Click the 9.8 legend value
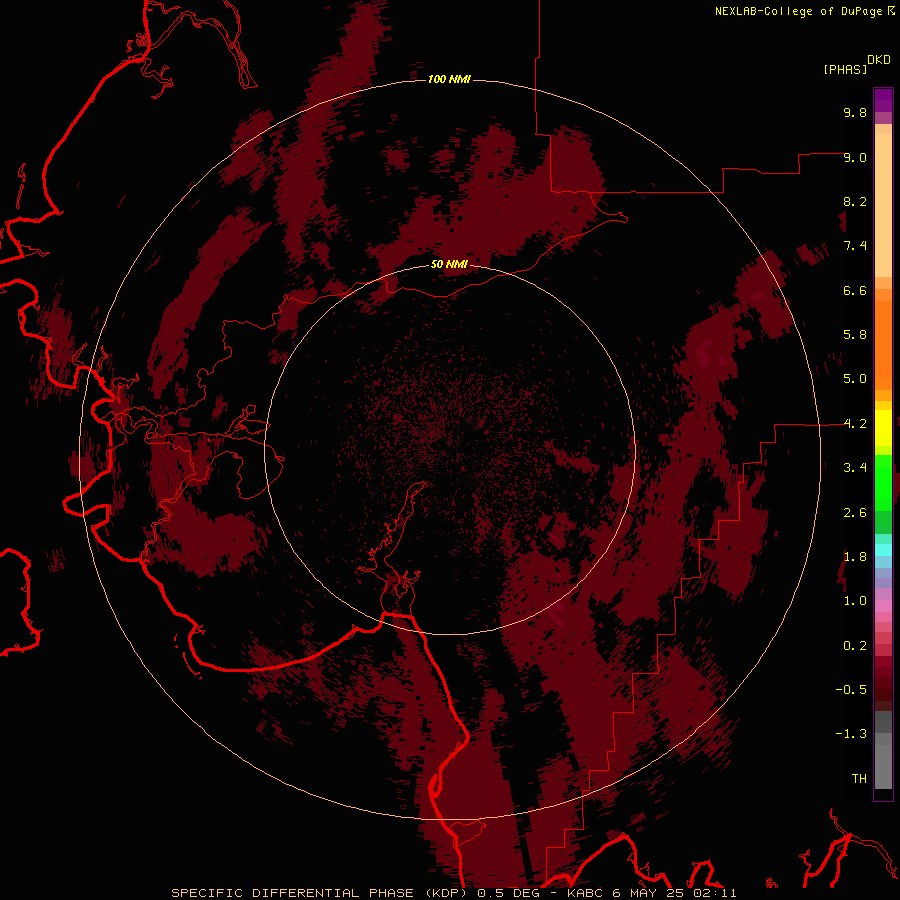The height and width of the screenshot is (900, 900). click(x=855, y=112)
